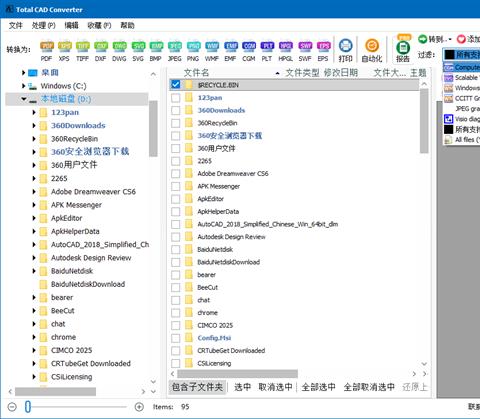This screenshot has height=419, width=480.
Task: Expand CIMCO 2025 tree folder
Action: [34, 350]
